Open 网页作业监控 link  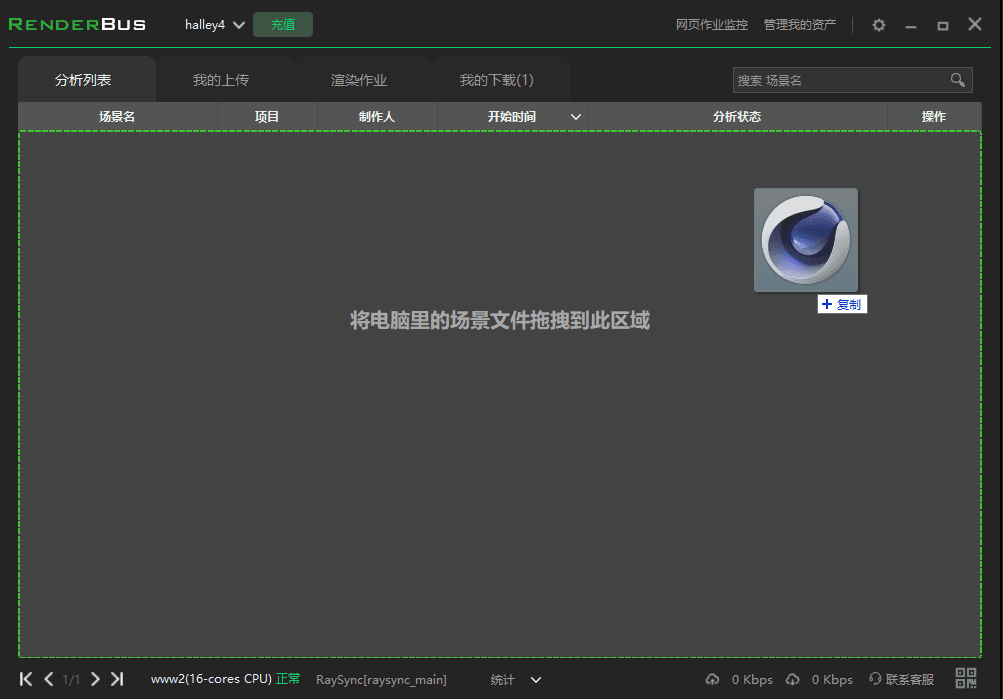712,25
